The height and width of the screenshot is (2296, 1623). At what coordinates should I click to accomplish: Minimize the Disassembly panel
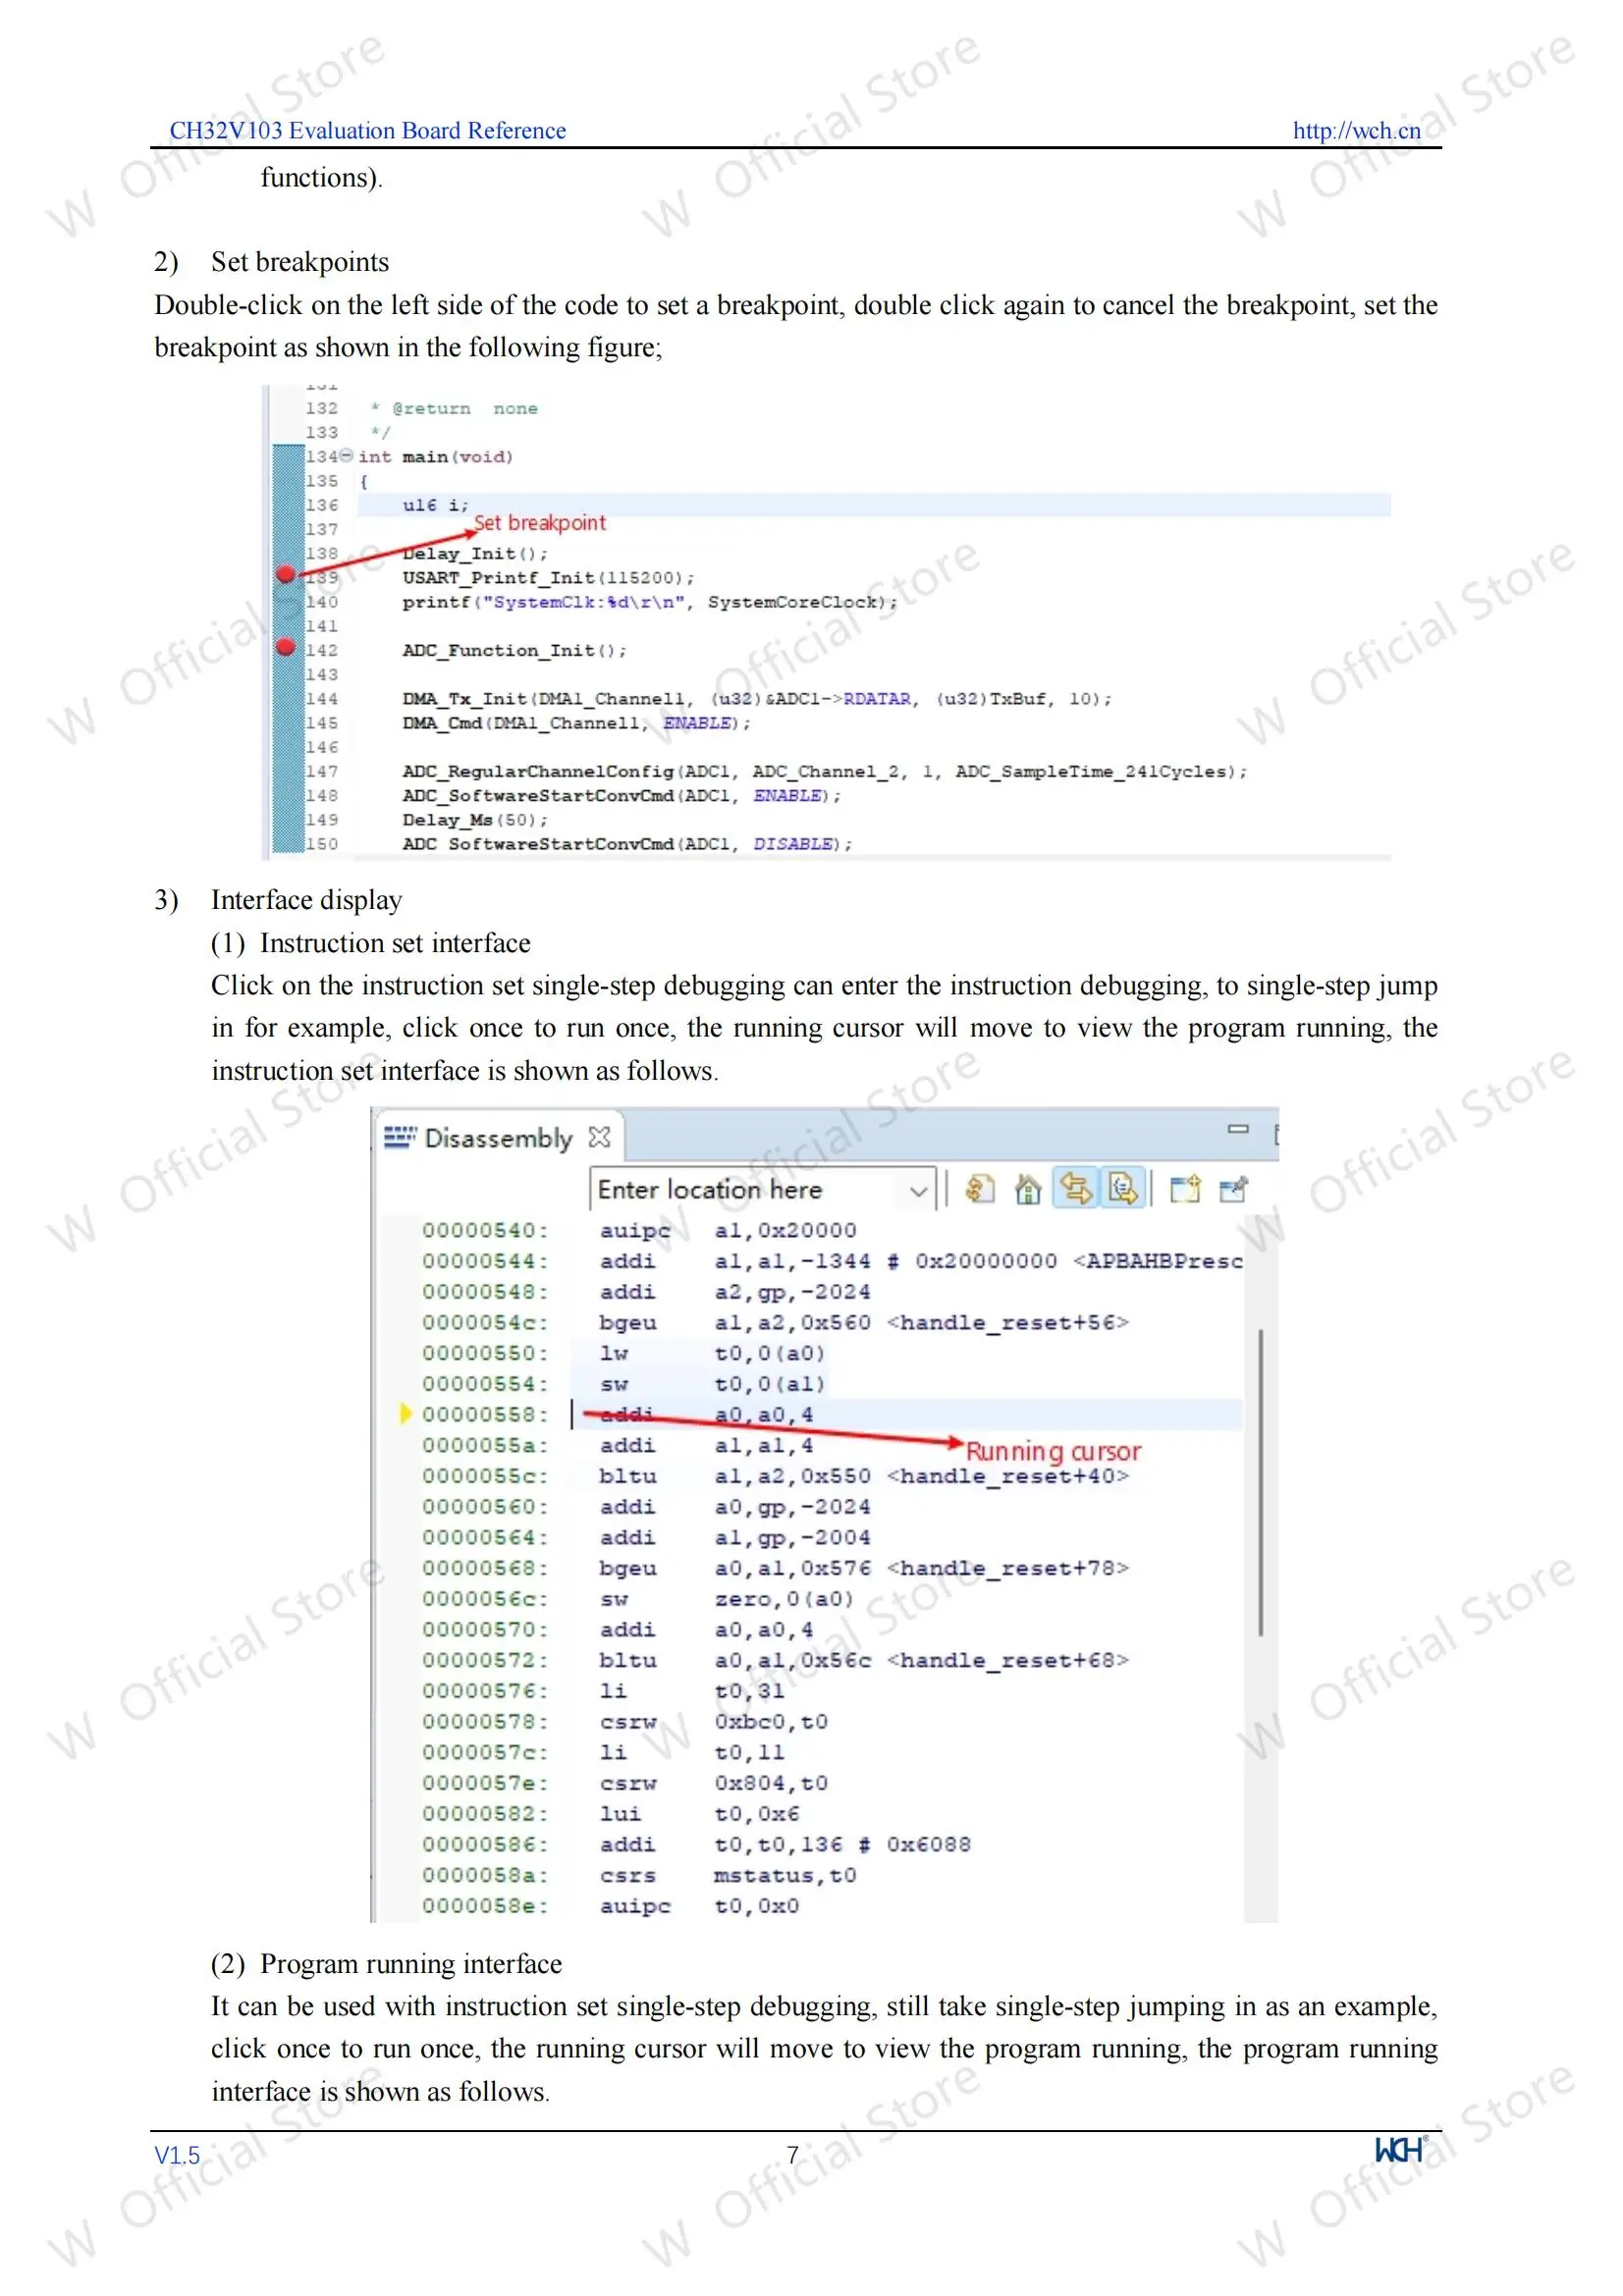coord(1238,1129)
